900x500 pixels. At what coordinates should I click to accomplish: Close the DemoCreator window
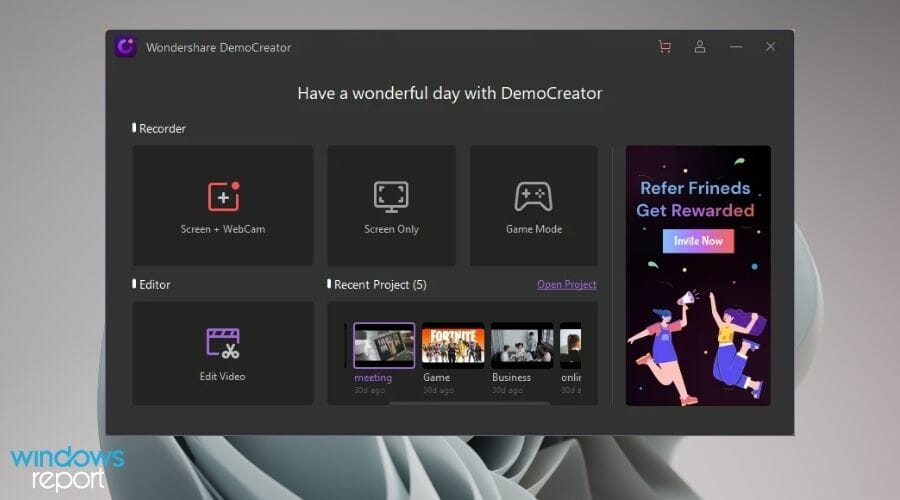coord(770,46)
